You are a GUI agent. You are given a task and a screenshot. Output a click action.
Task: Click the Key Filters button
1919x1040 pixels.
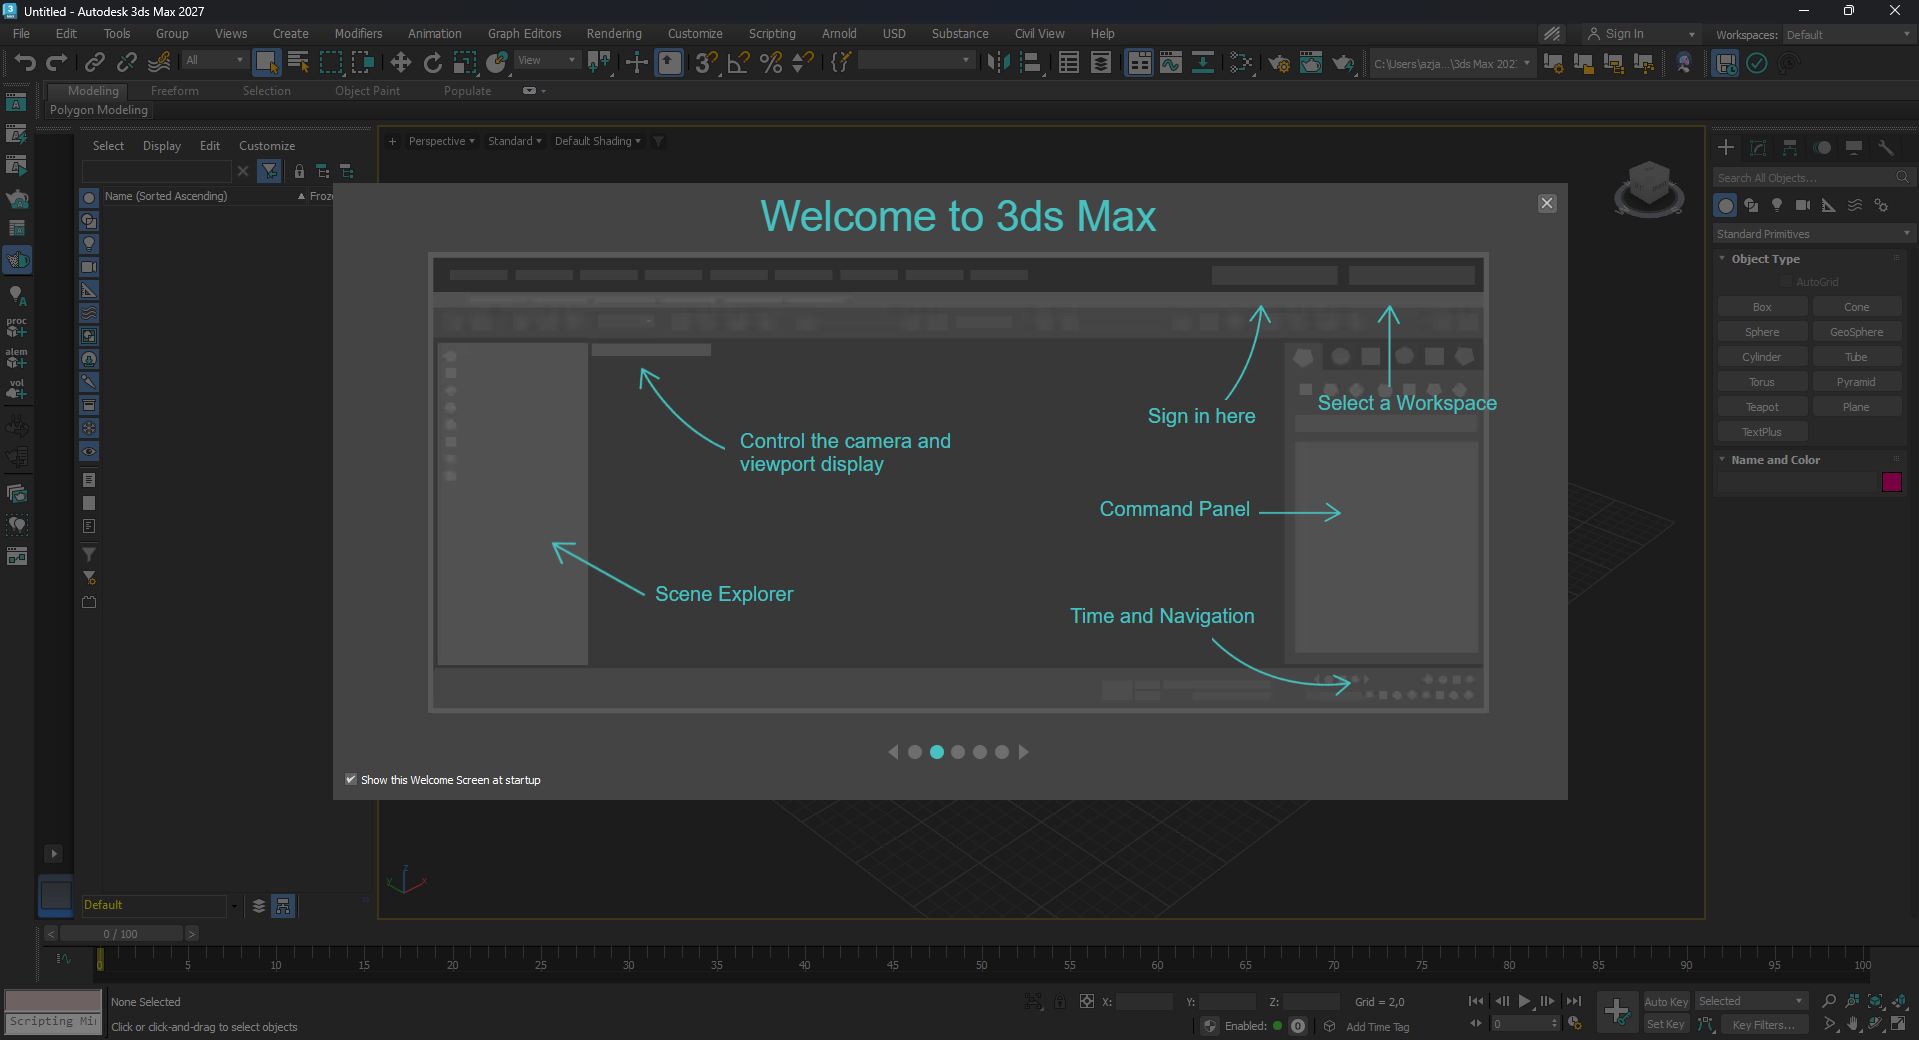[x=1764, y=1025]
